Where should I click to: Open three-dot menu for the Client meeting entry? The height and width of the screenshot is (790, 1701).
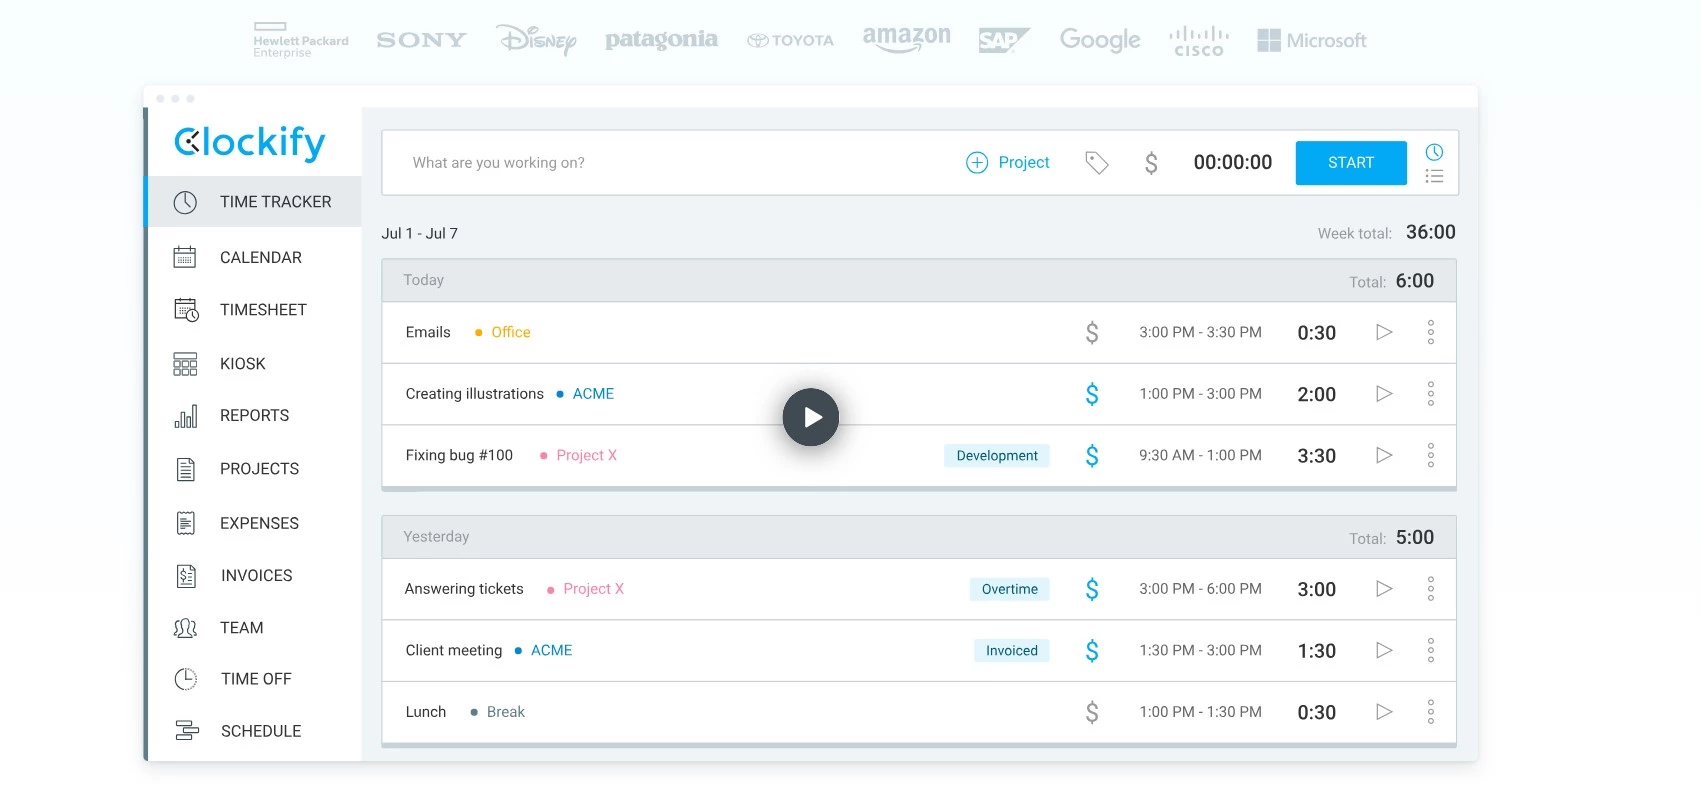1430,651
